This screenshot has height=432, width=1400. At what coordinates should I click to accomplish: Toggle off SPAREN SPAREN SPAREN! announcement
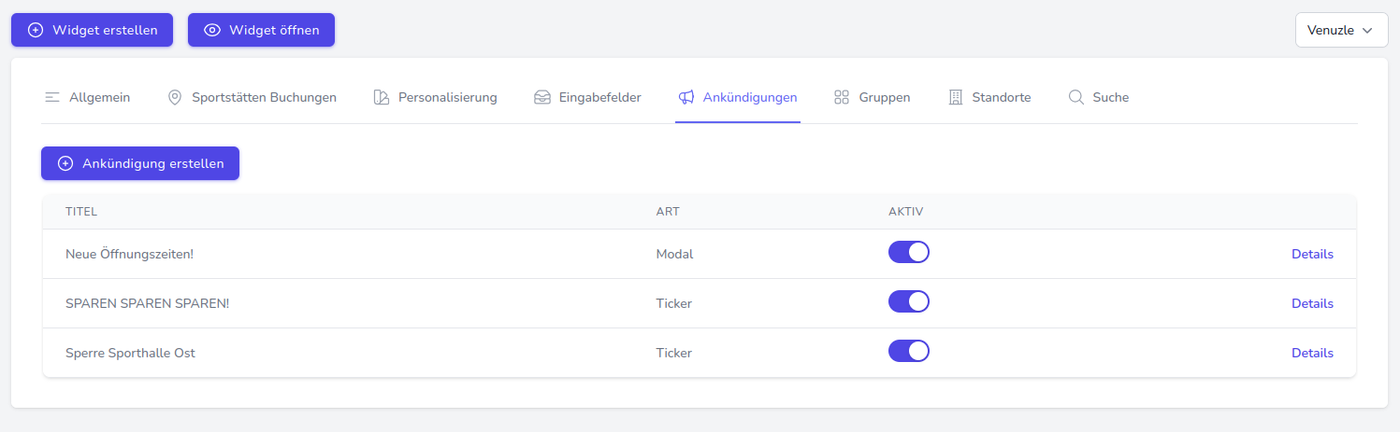909,301
